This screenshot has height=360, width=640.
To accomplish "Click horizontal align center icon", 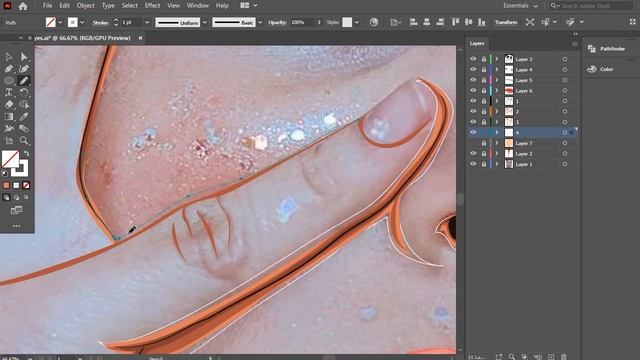I will [427, 22].
